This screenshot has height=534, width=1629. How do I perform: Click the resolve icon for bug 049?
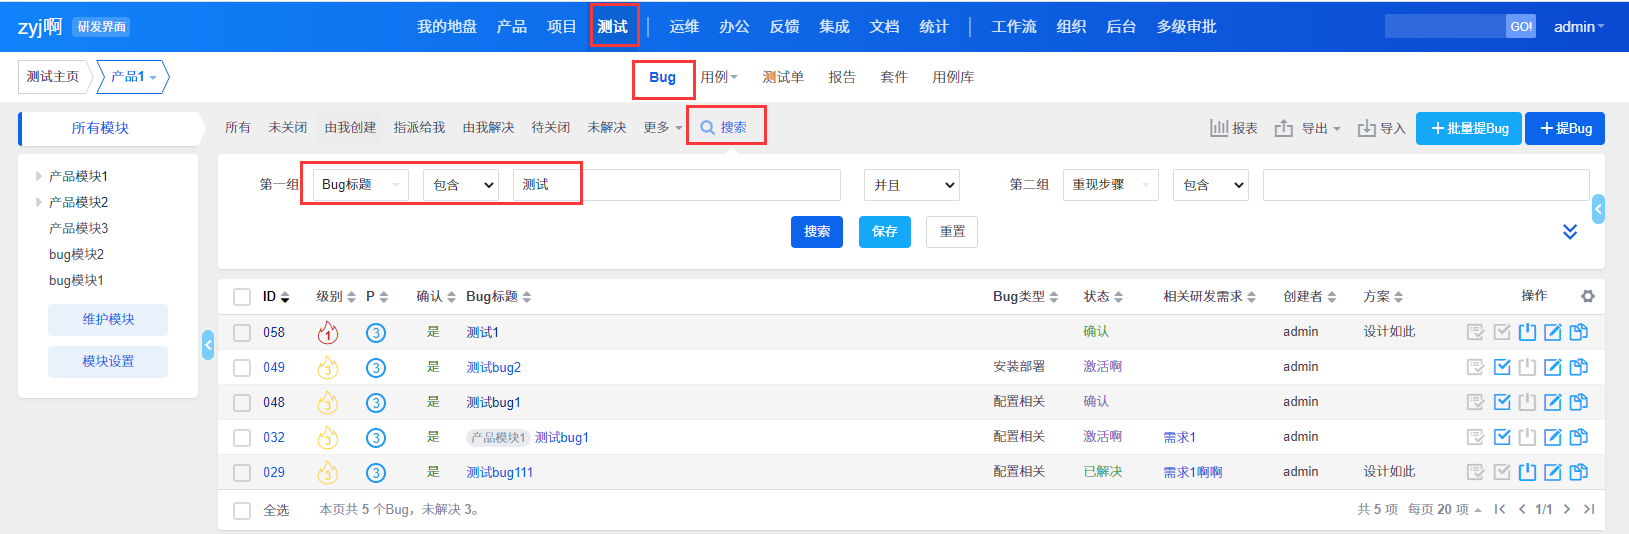1502,367
